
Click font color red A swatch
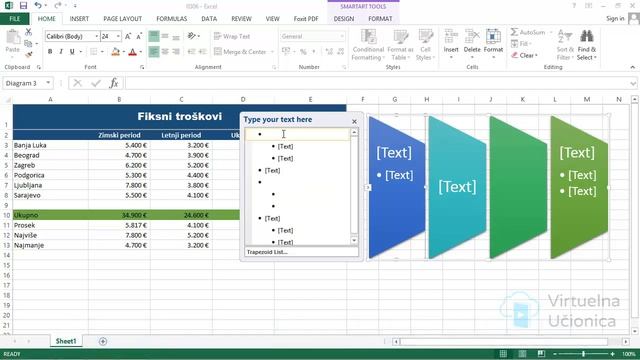(x=132, y=52)
